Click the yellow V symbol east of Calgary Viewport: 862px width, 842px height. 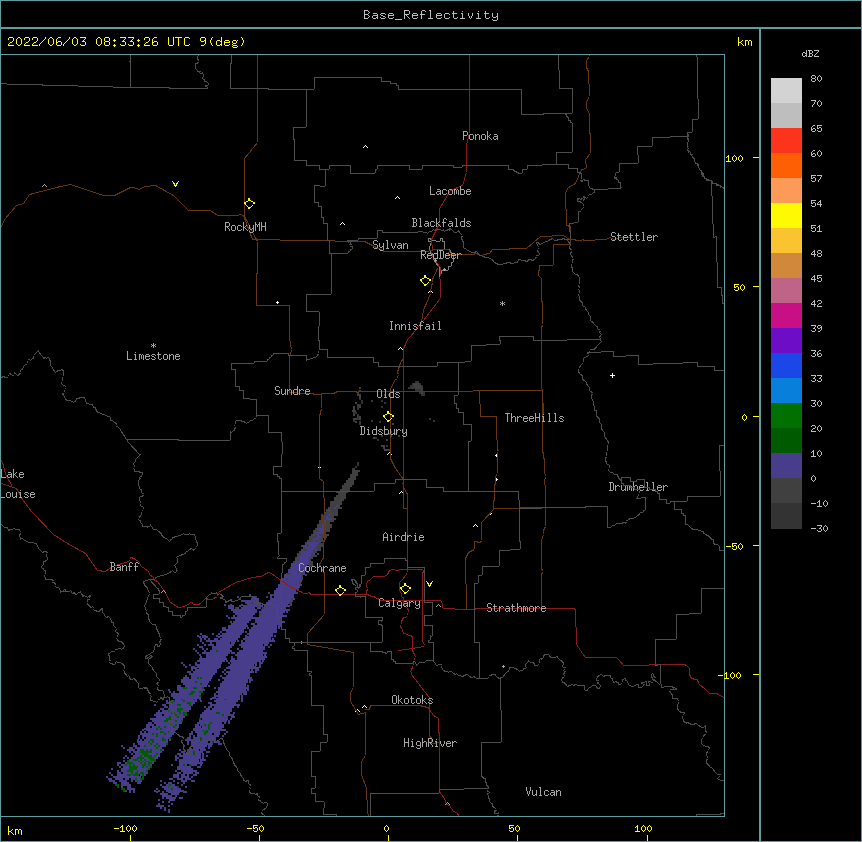tap(429, 584)
